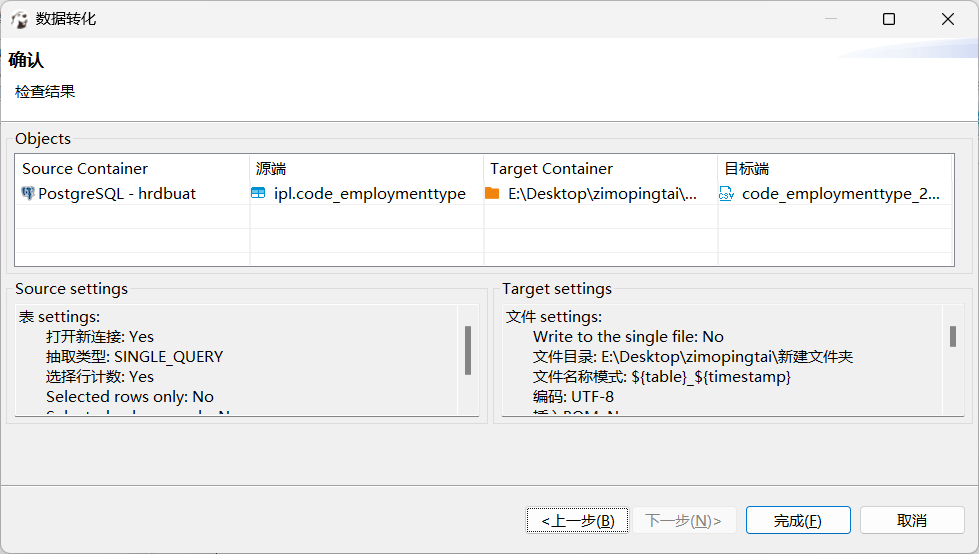The image size is (979, 554).
Task: Click the orange folder icon
Action: pyautogui.click(x=492, y=193)
